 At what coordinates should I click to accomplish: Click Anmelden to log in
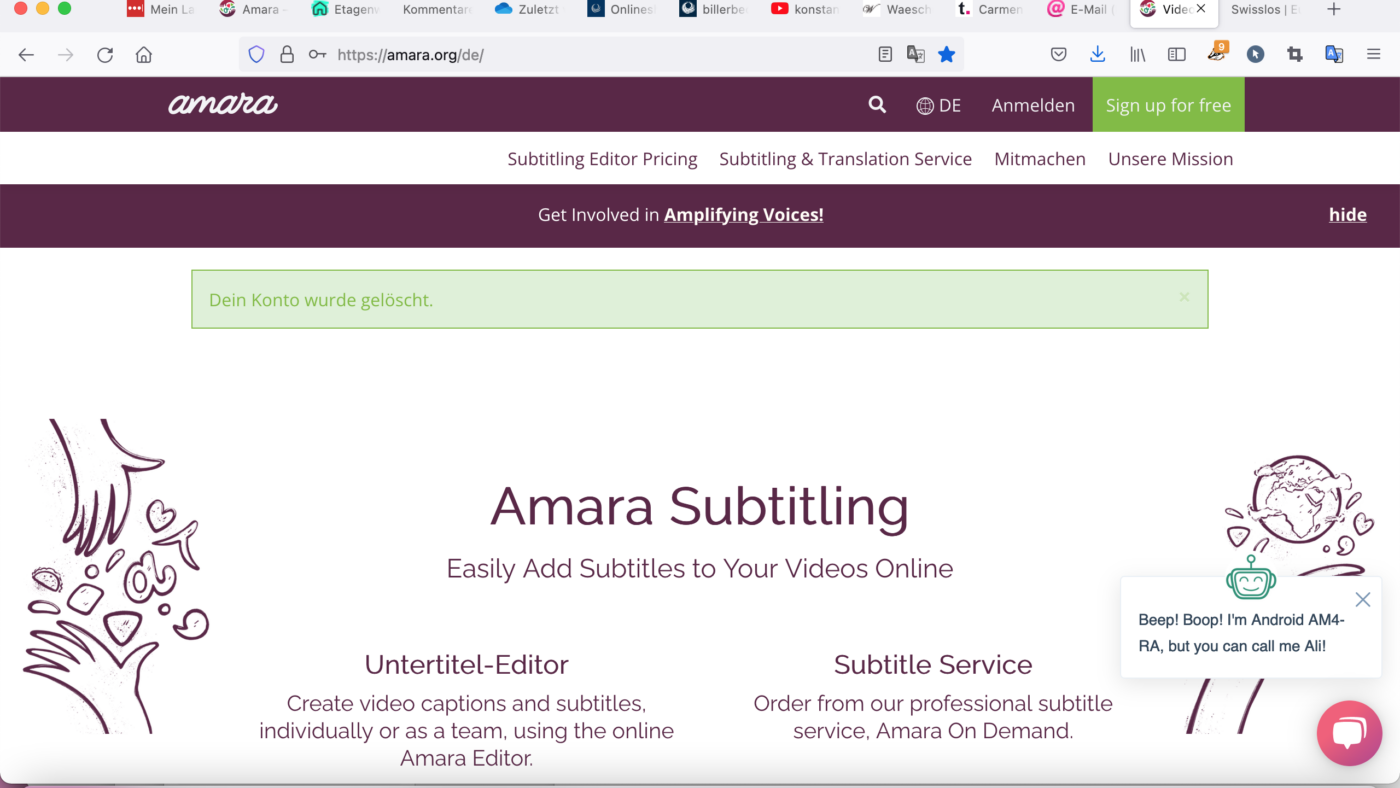(1033, 105)
